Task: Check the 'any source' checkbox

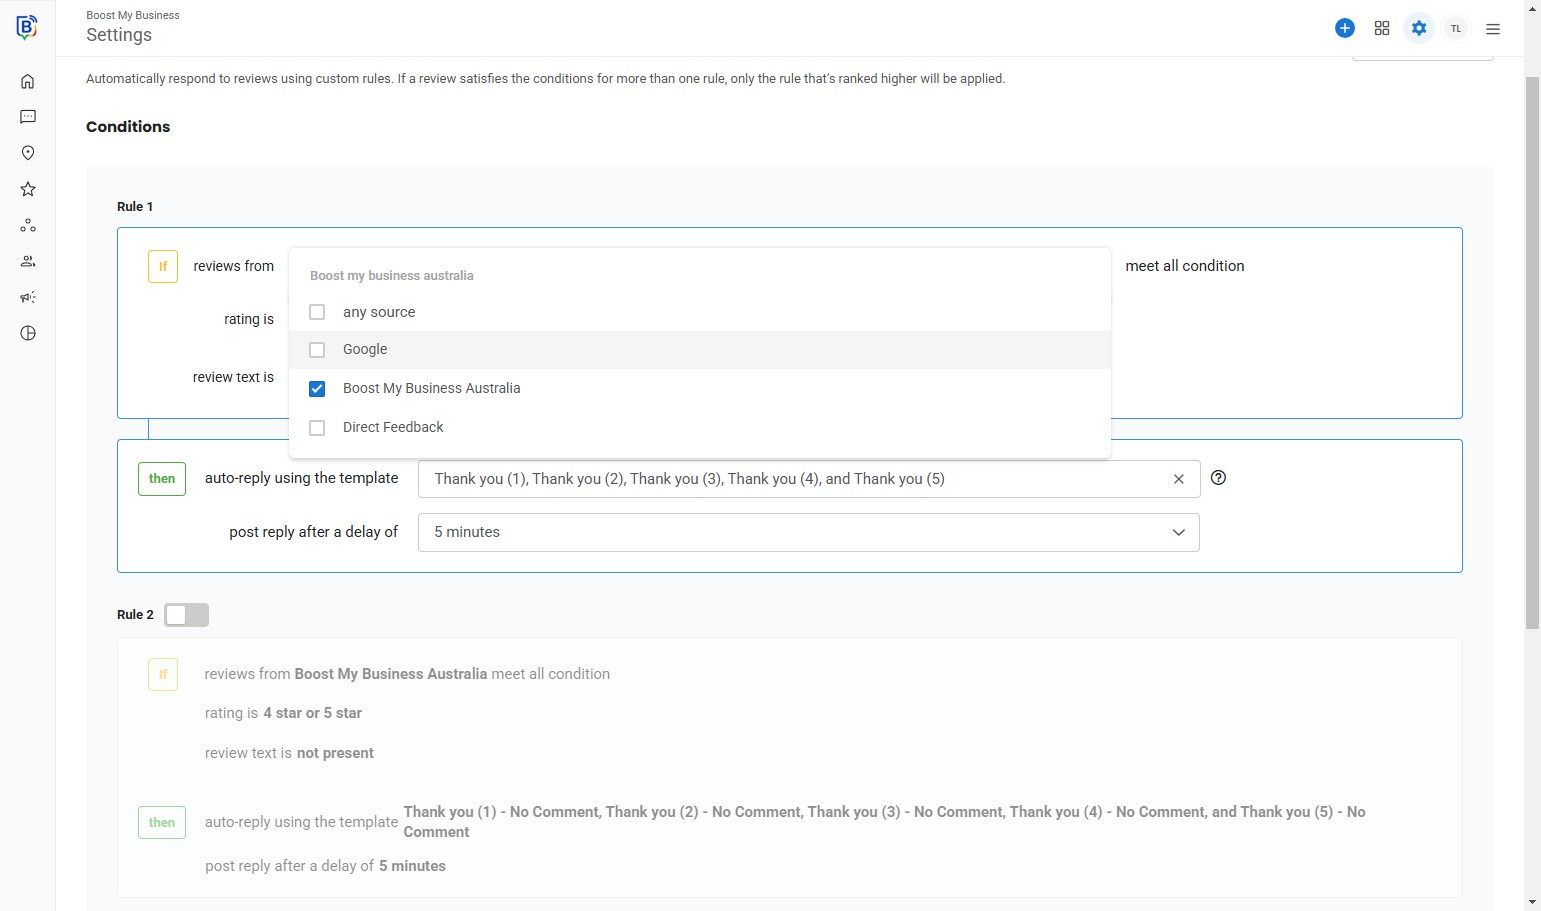Action: coord(317,312)
